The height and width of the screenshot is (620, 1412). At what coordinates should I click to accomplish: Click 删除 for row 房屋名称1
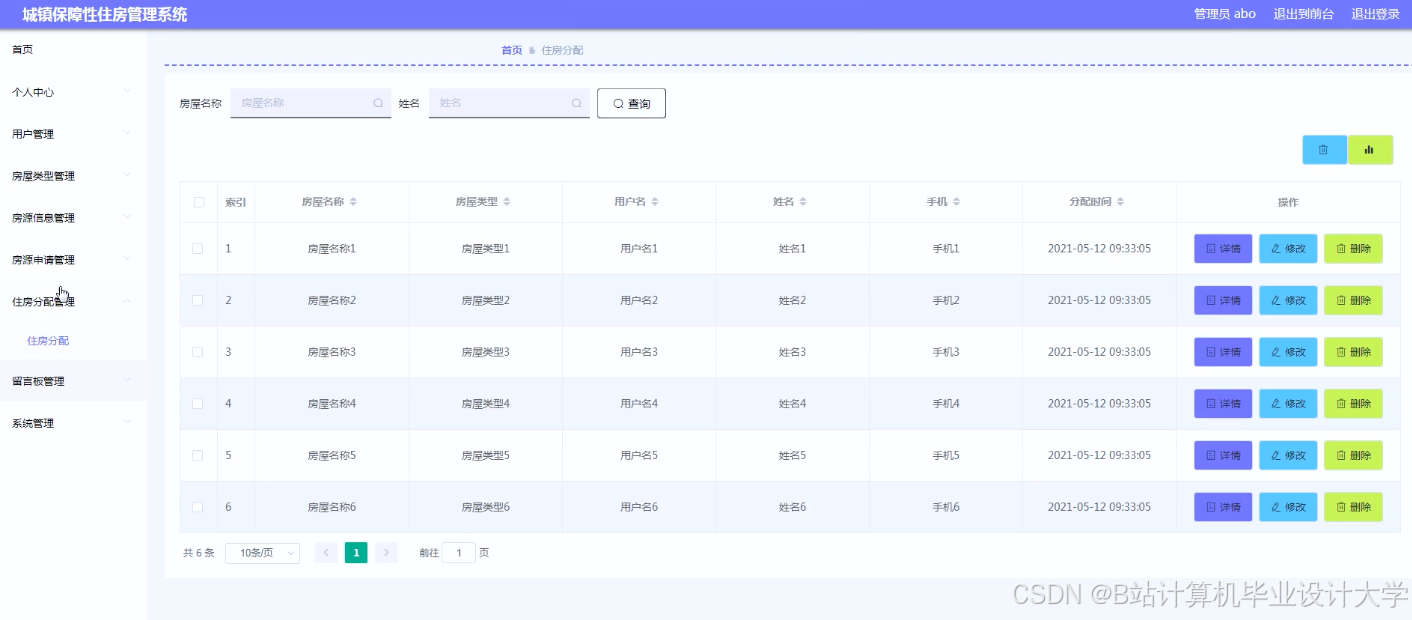[1353, 249]
